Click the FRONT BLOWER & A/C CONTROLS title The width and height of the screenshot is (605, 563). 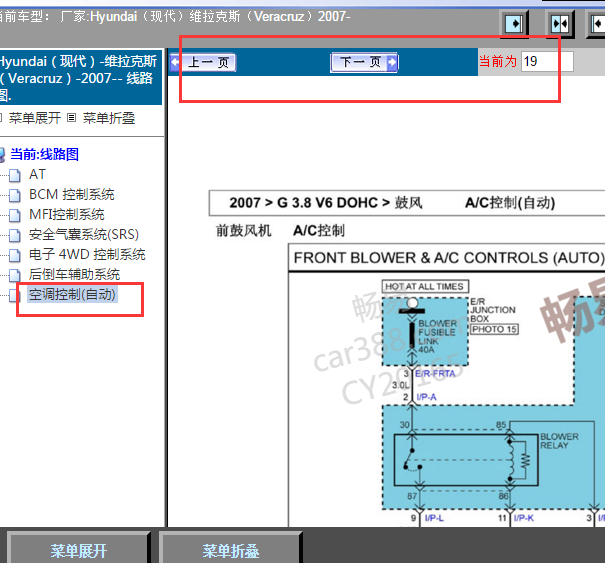pos(449,258)
